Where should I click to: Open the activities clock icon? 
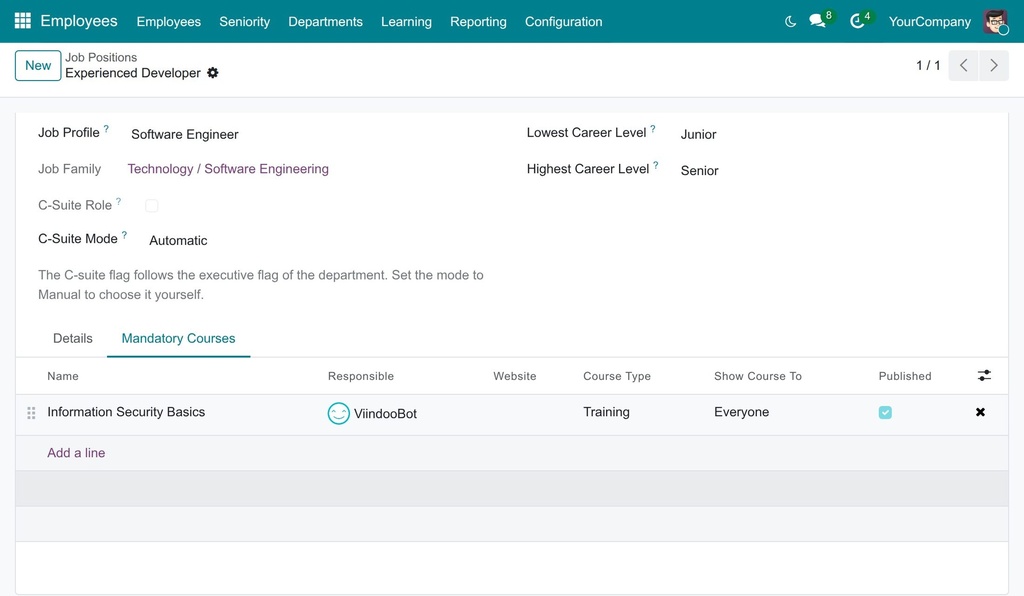point(857,22)
